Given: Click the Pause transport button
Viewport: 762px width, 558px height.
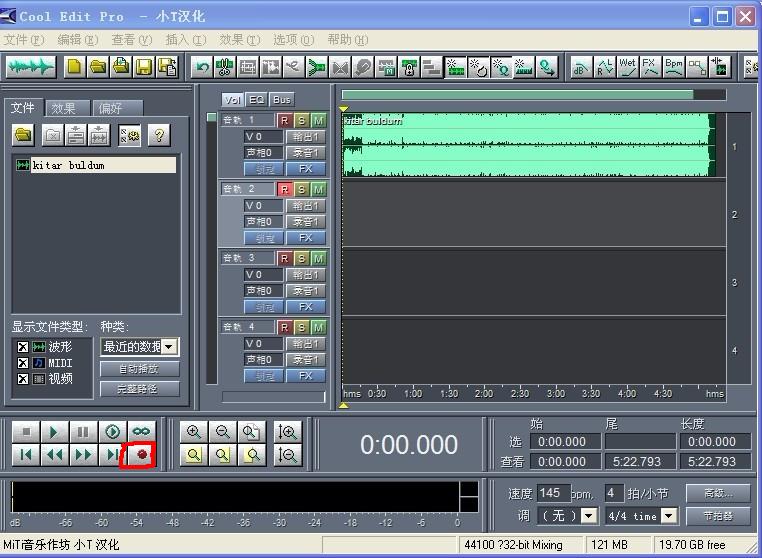Looking at the screenshot, I should (x=83, y=431).
